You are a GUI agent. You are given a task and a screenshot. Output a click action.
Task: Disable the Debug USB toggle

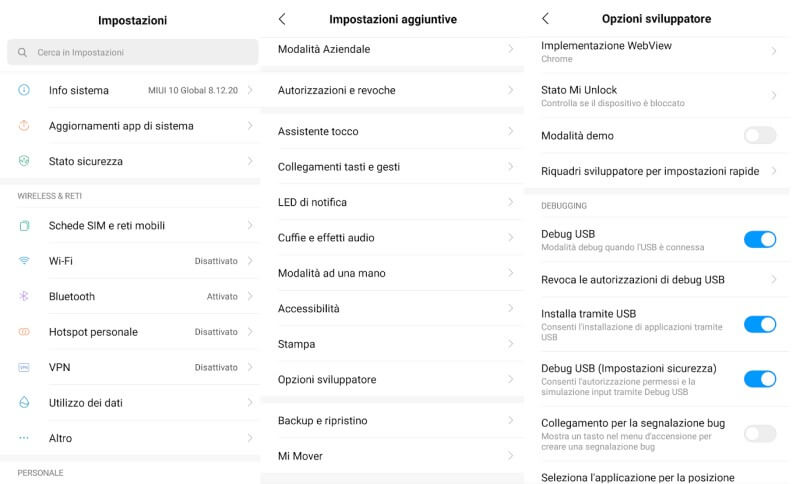(x=760, y=239)
